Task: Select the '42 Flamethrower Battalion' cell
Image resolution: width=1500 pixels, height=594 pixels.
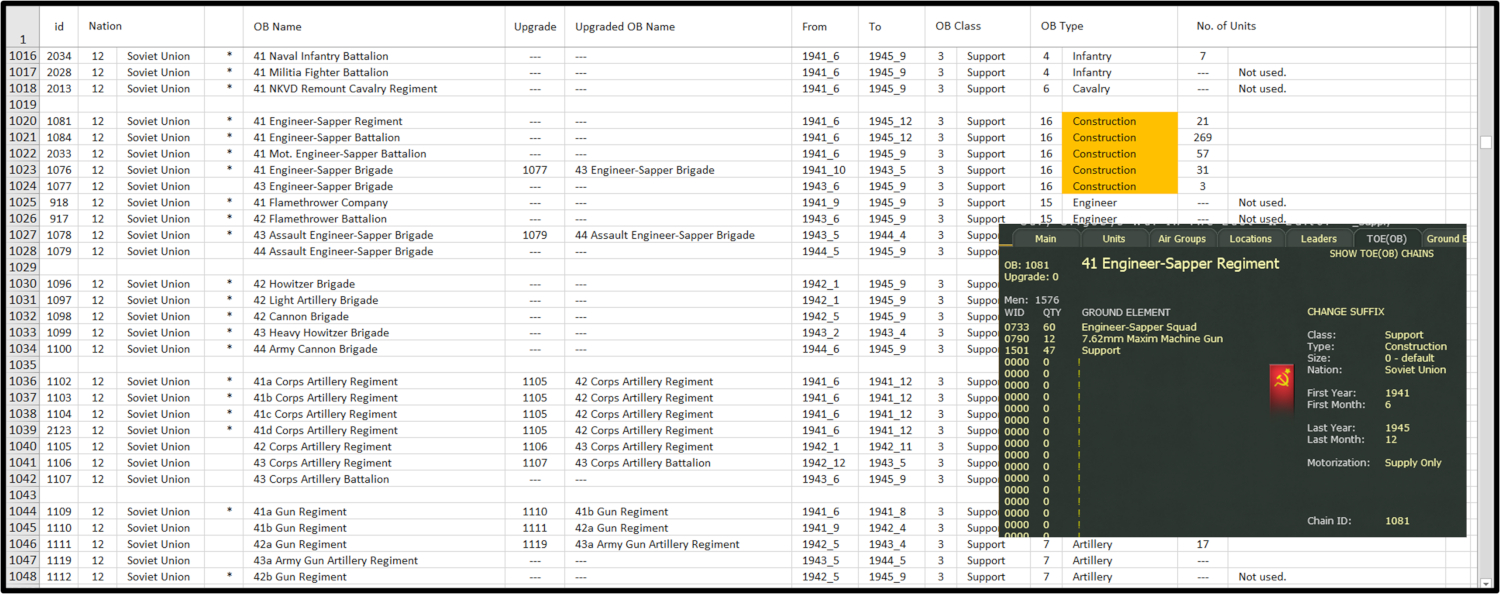Action: (374, 219)
